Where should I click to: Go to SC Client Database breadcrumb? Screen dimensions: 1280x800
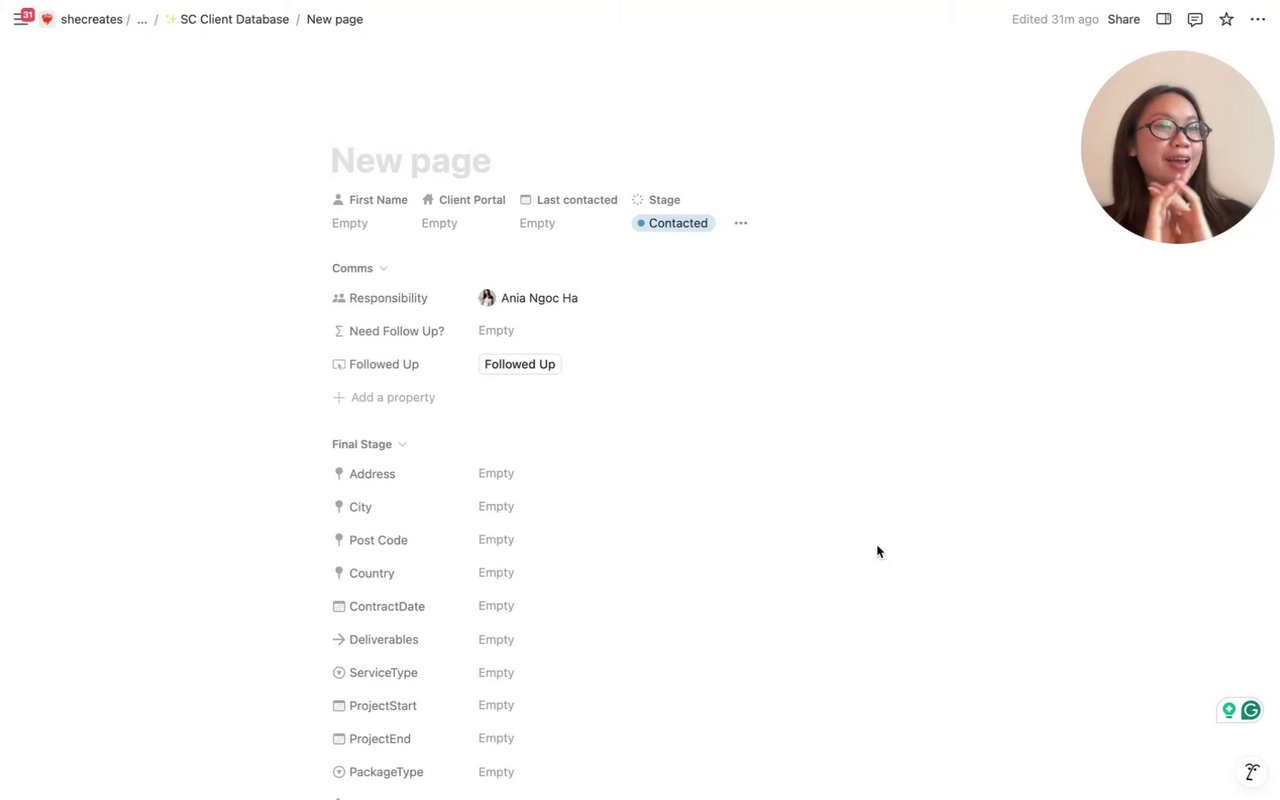coord(227,19)
